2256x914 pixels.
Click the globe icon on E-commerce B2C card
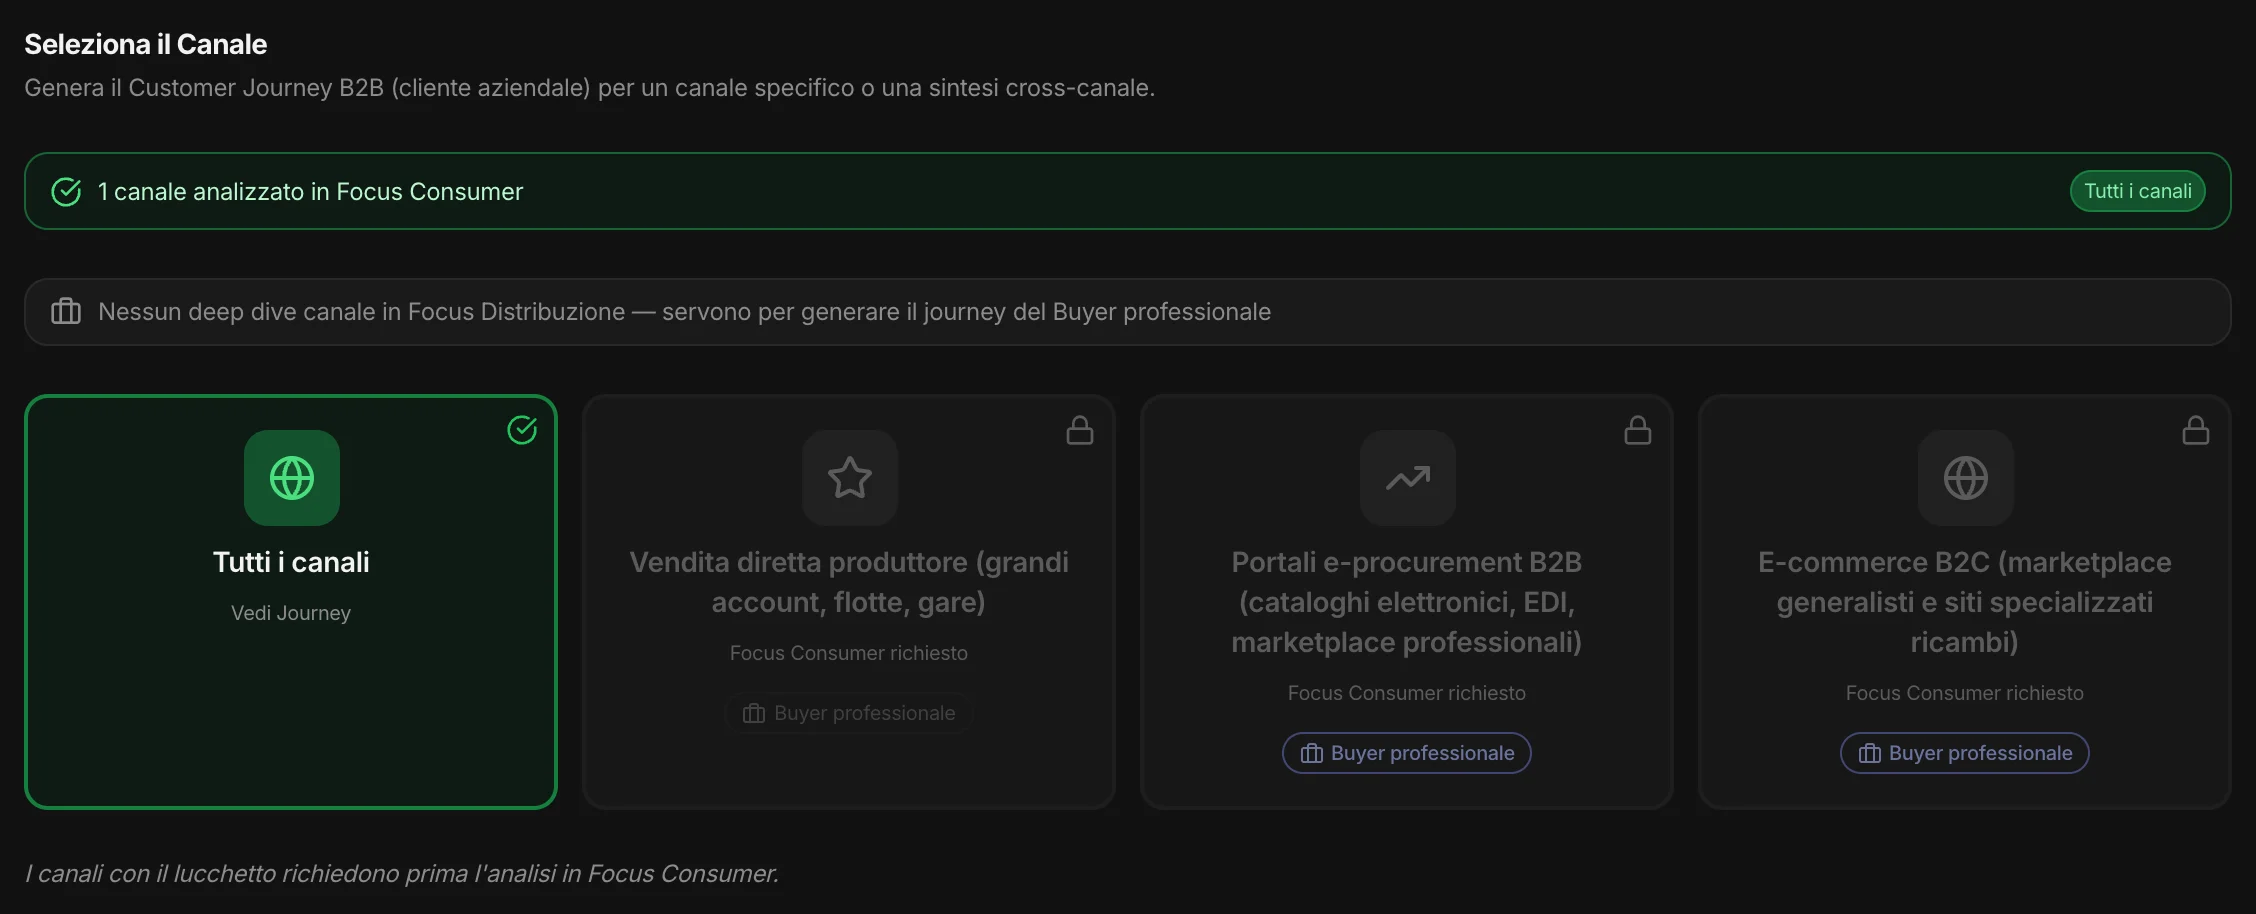tap(1966, 478)
